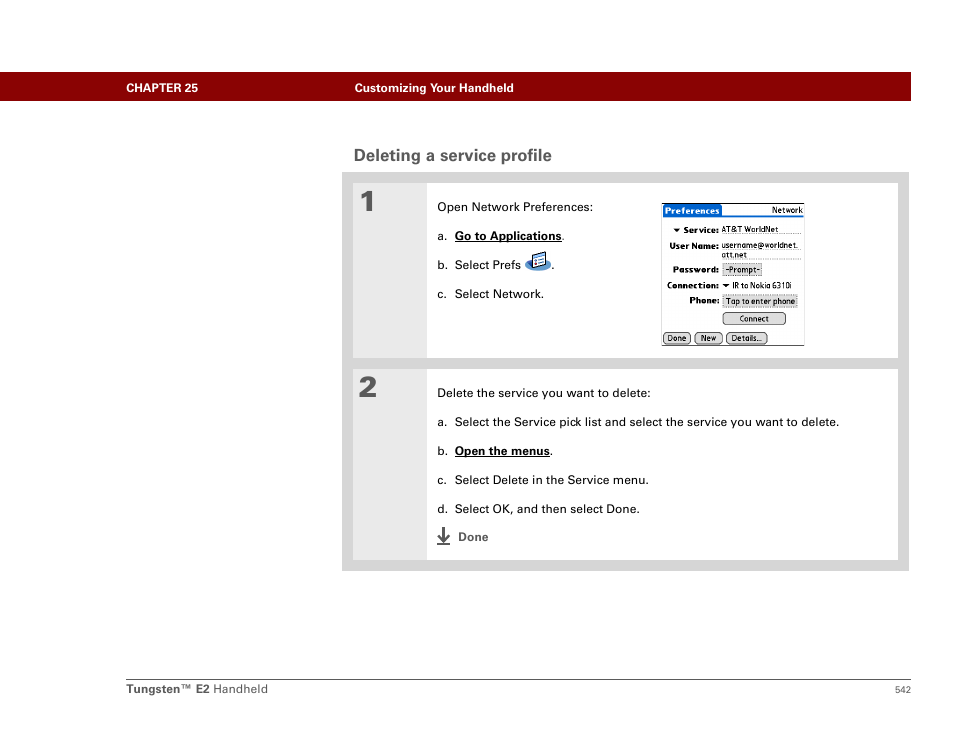Click the 'Delete the service you want to delete:' text
The height and width of the screenshot is (738, 954).
tap(543, 394)
